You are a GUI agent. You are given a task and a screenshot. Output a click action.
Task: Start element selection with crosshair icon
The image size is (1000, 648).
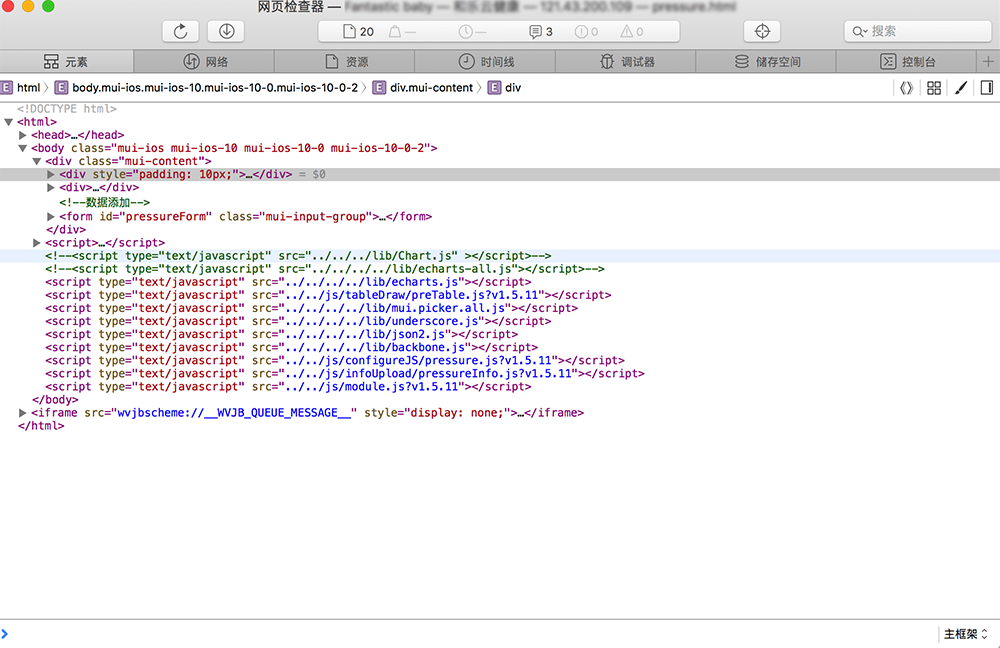[762, 31]
